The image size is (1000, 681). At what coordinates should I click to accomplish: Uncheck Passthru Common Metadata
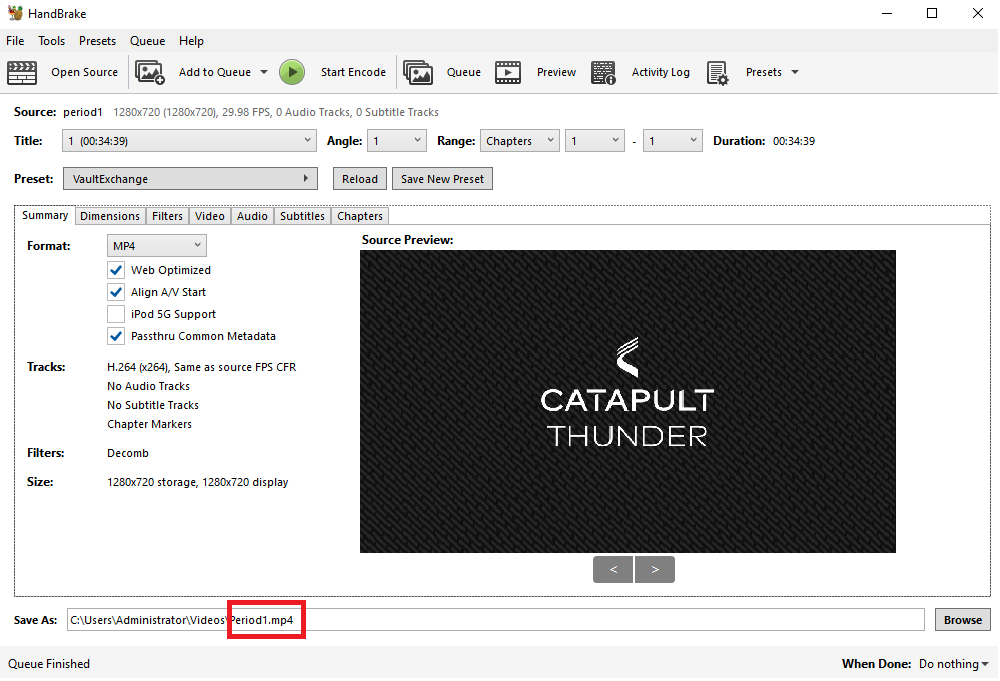click(x=116, y=335)
